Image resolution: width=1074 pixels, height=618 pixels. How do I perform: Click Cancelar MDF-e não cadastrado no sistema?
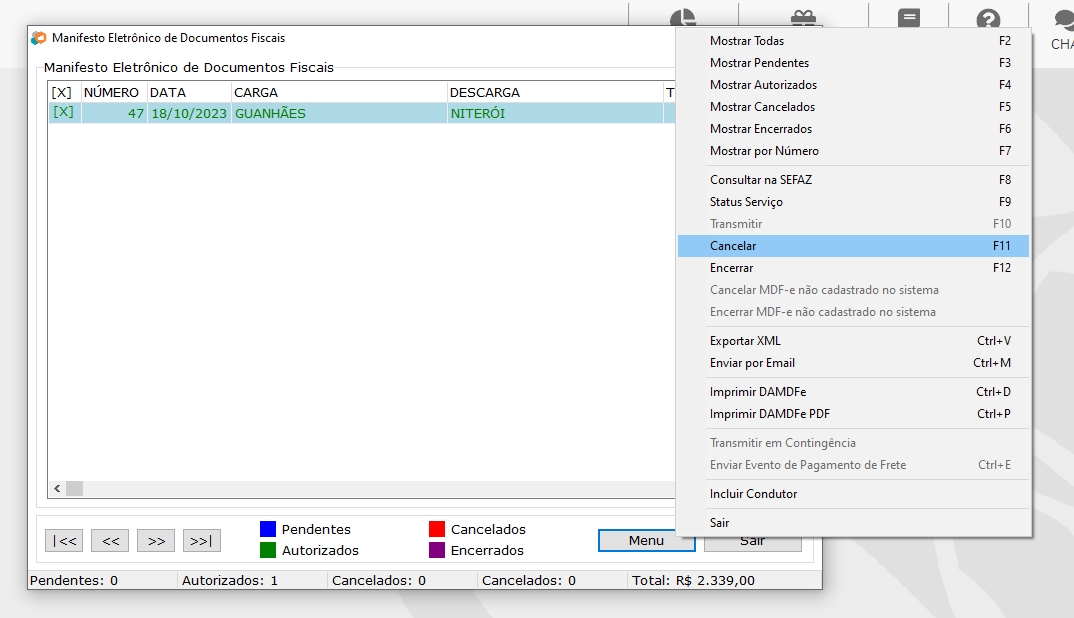point(853,290)
